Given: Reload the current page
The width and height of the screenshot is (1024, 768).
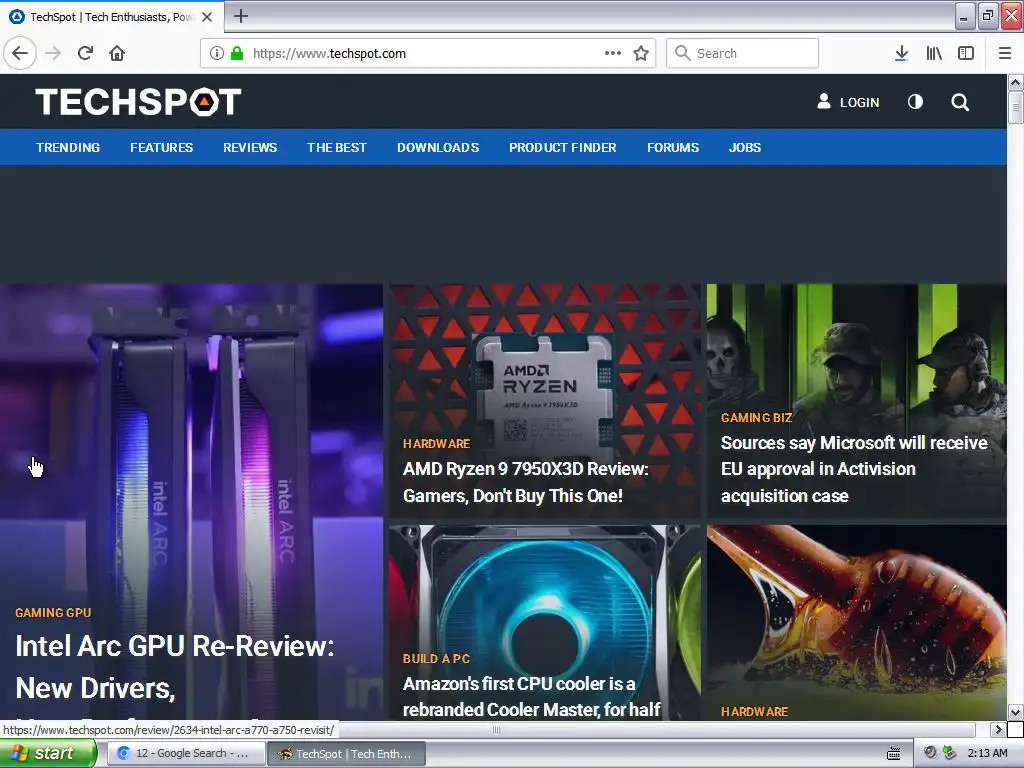Looking at the screenshot, I should [86, 53].
